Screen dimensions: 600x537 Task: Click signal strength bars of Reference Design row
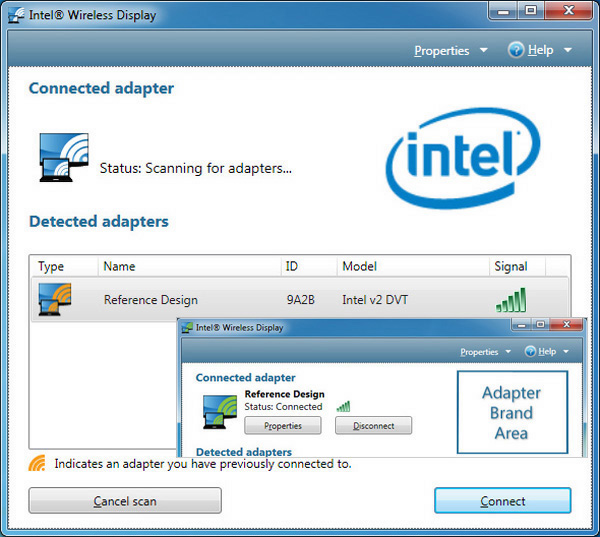511,300
